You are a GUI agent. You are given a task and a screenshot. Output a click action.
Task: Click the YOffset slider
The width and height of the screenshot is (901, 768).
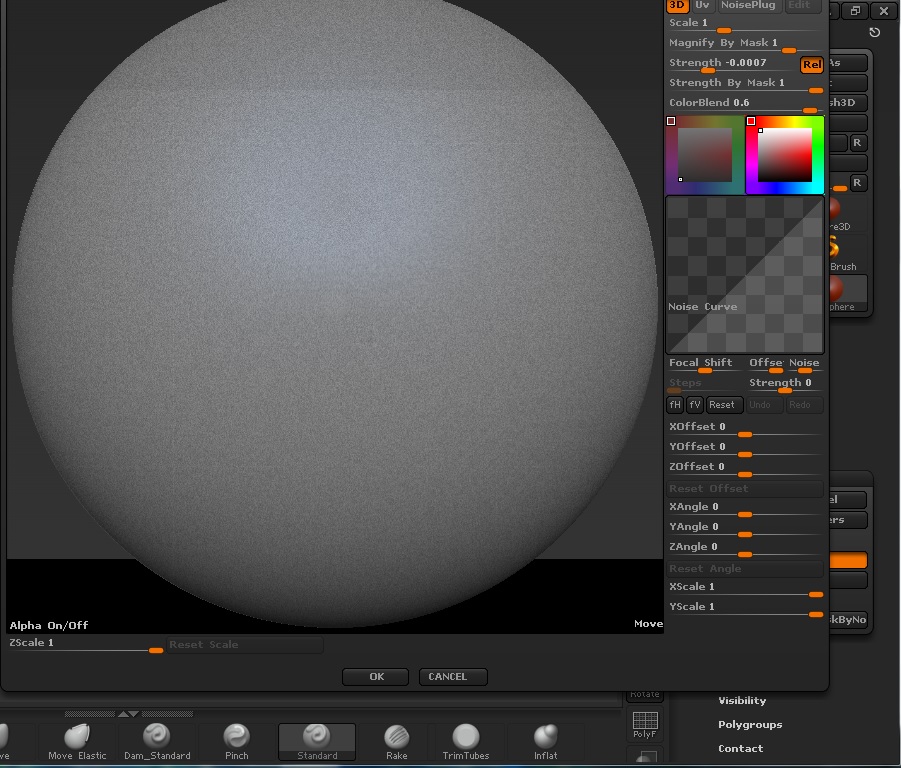click(745, 448)
